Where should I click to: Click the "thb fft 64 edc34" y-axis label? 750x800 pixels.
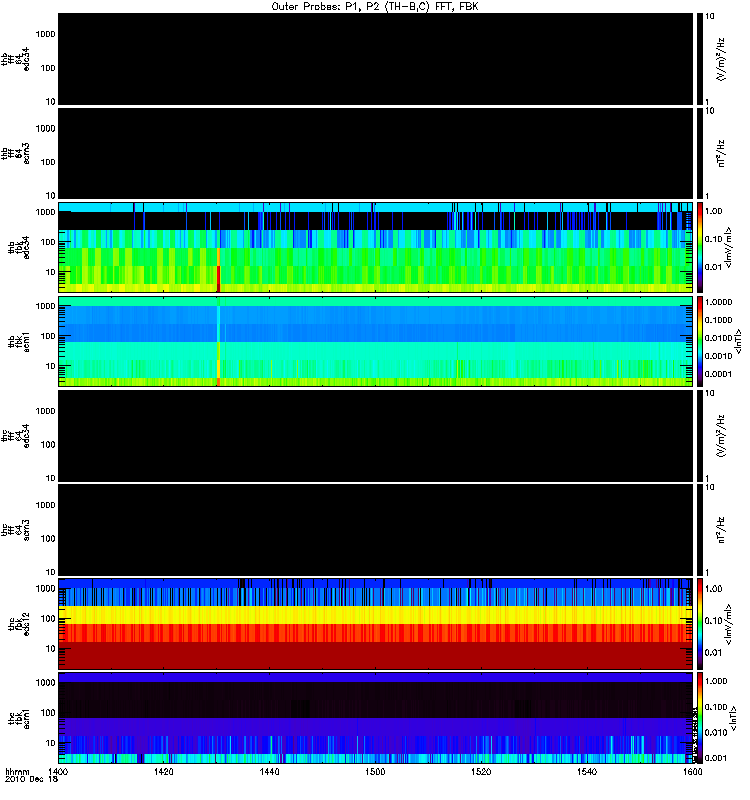pos(15,59)
